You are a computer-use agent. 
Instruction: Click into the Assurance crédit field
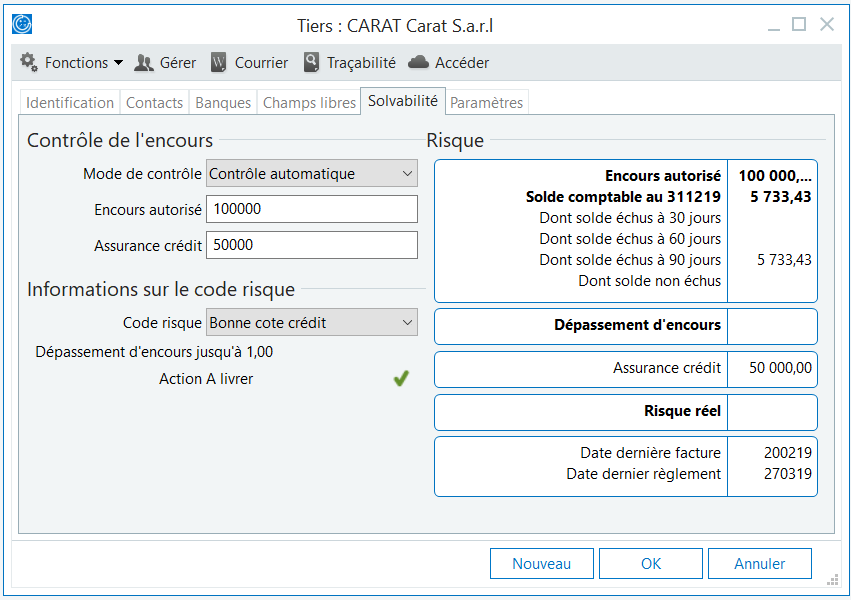coord(311,245)
